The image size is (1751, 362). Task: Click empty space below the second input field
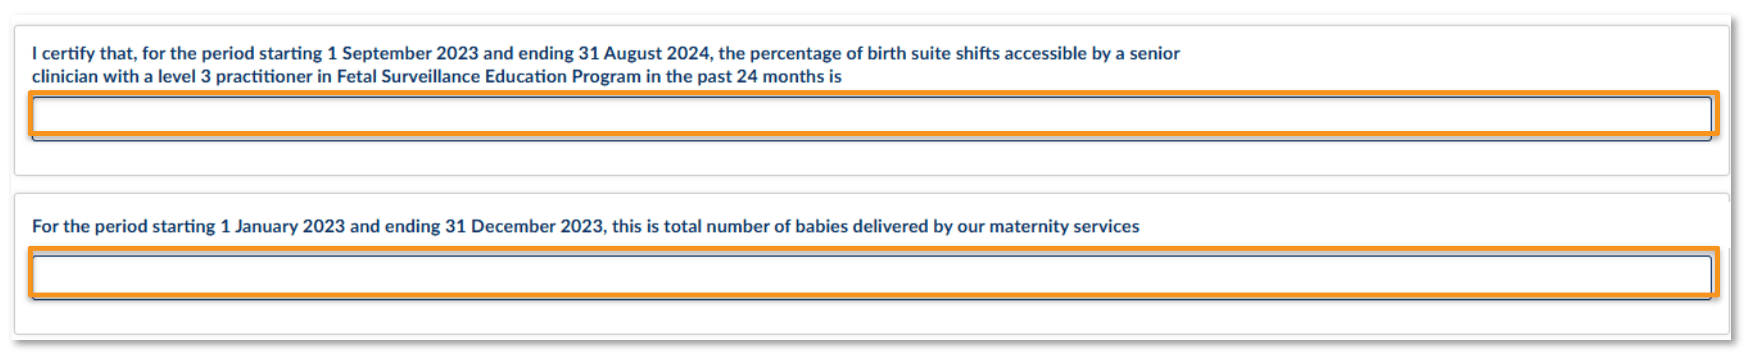(x=872, y=316)
